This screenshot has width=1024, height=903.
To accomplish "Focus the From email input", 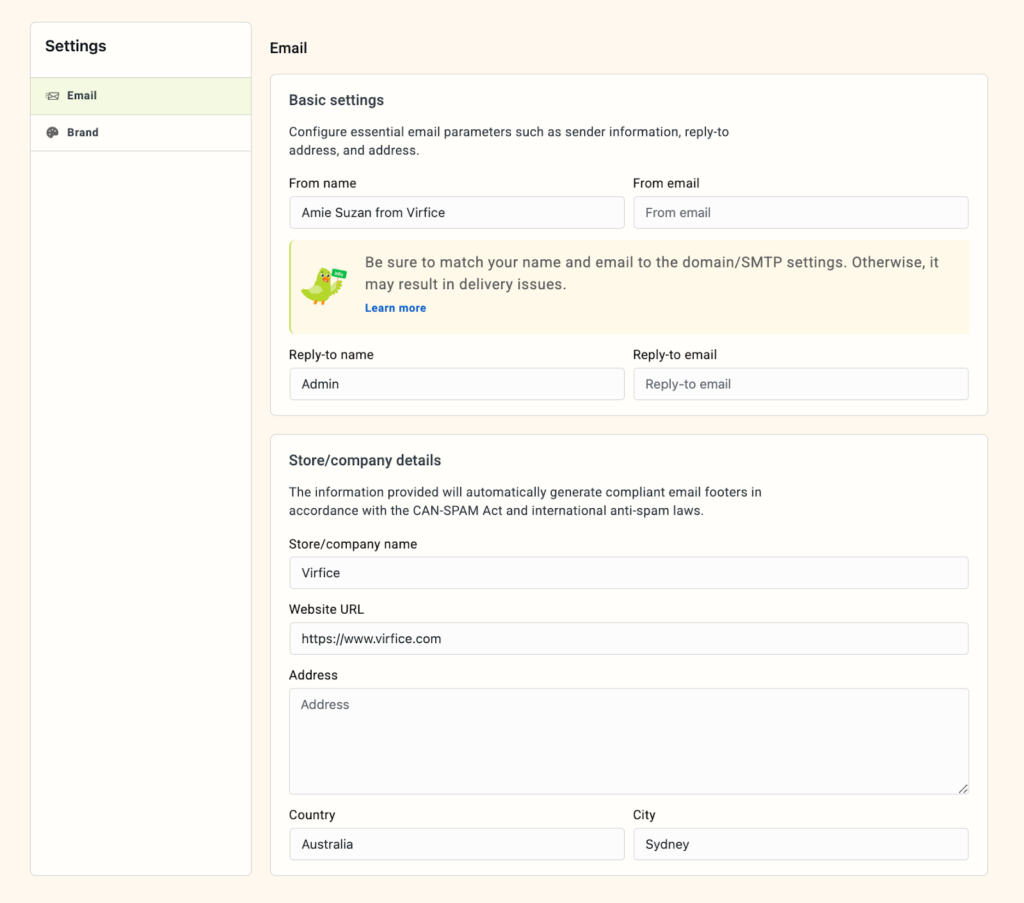I will pos(801,213).
